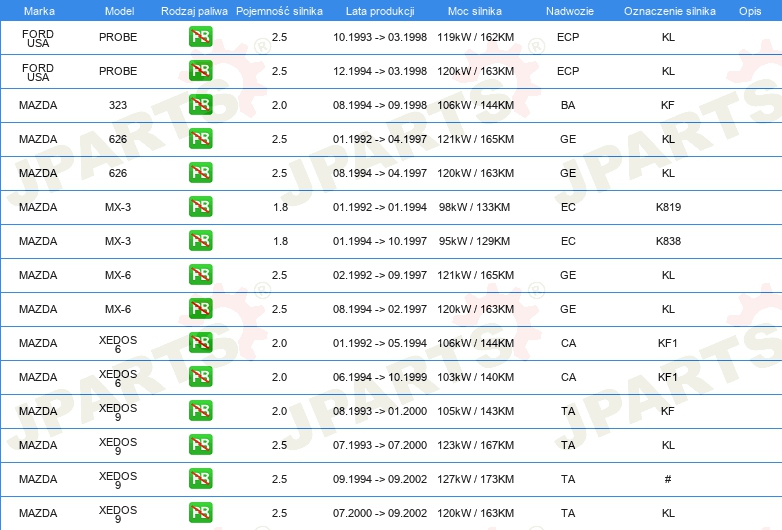Click the '07.2000 -> 09.2002' date cell
Image resolution: width=782 pixels, height=530 pixels.
pyautogui.click(x=380, y=513)
